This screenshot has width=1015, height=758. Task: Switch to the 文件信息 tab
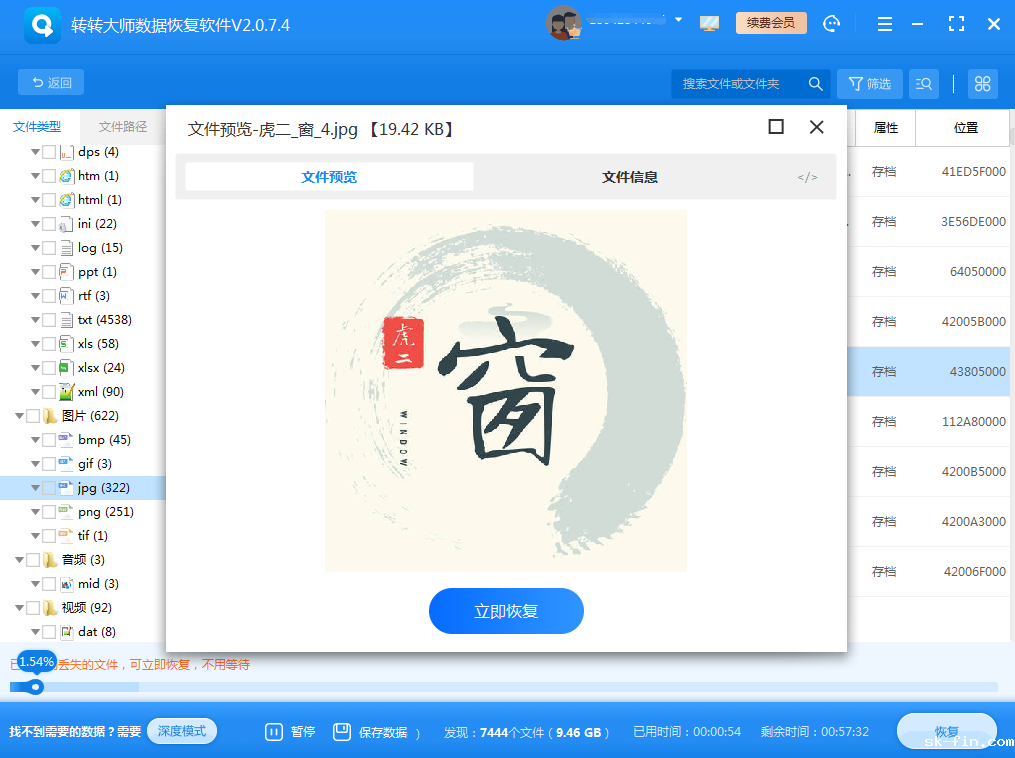pyautogui.click(x=629, y=176)
